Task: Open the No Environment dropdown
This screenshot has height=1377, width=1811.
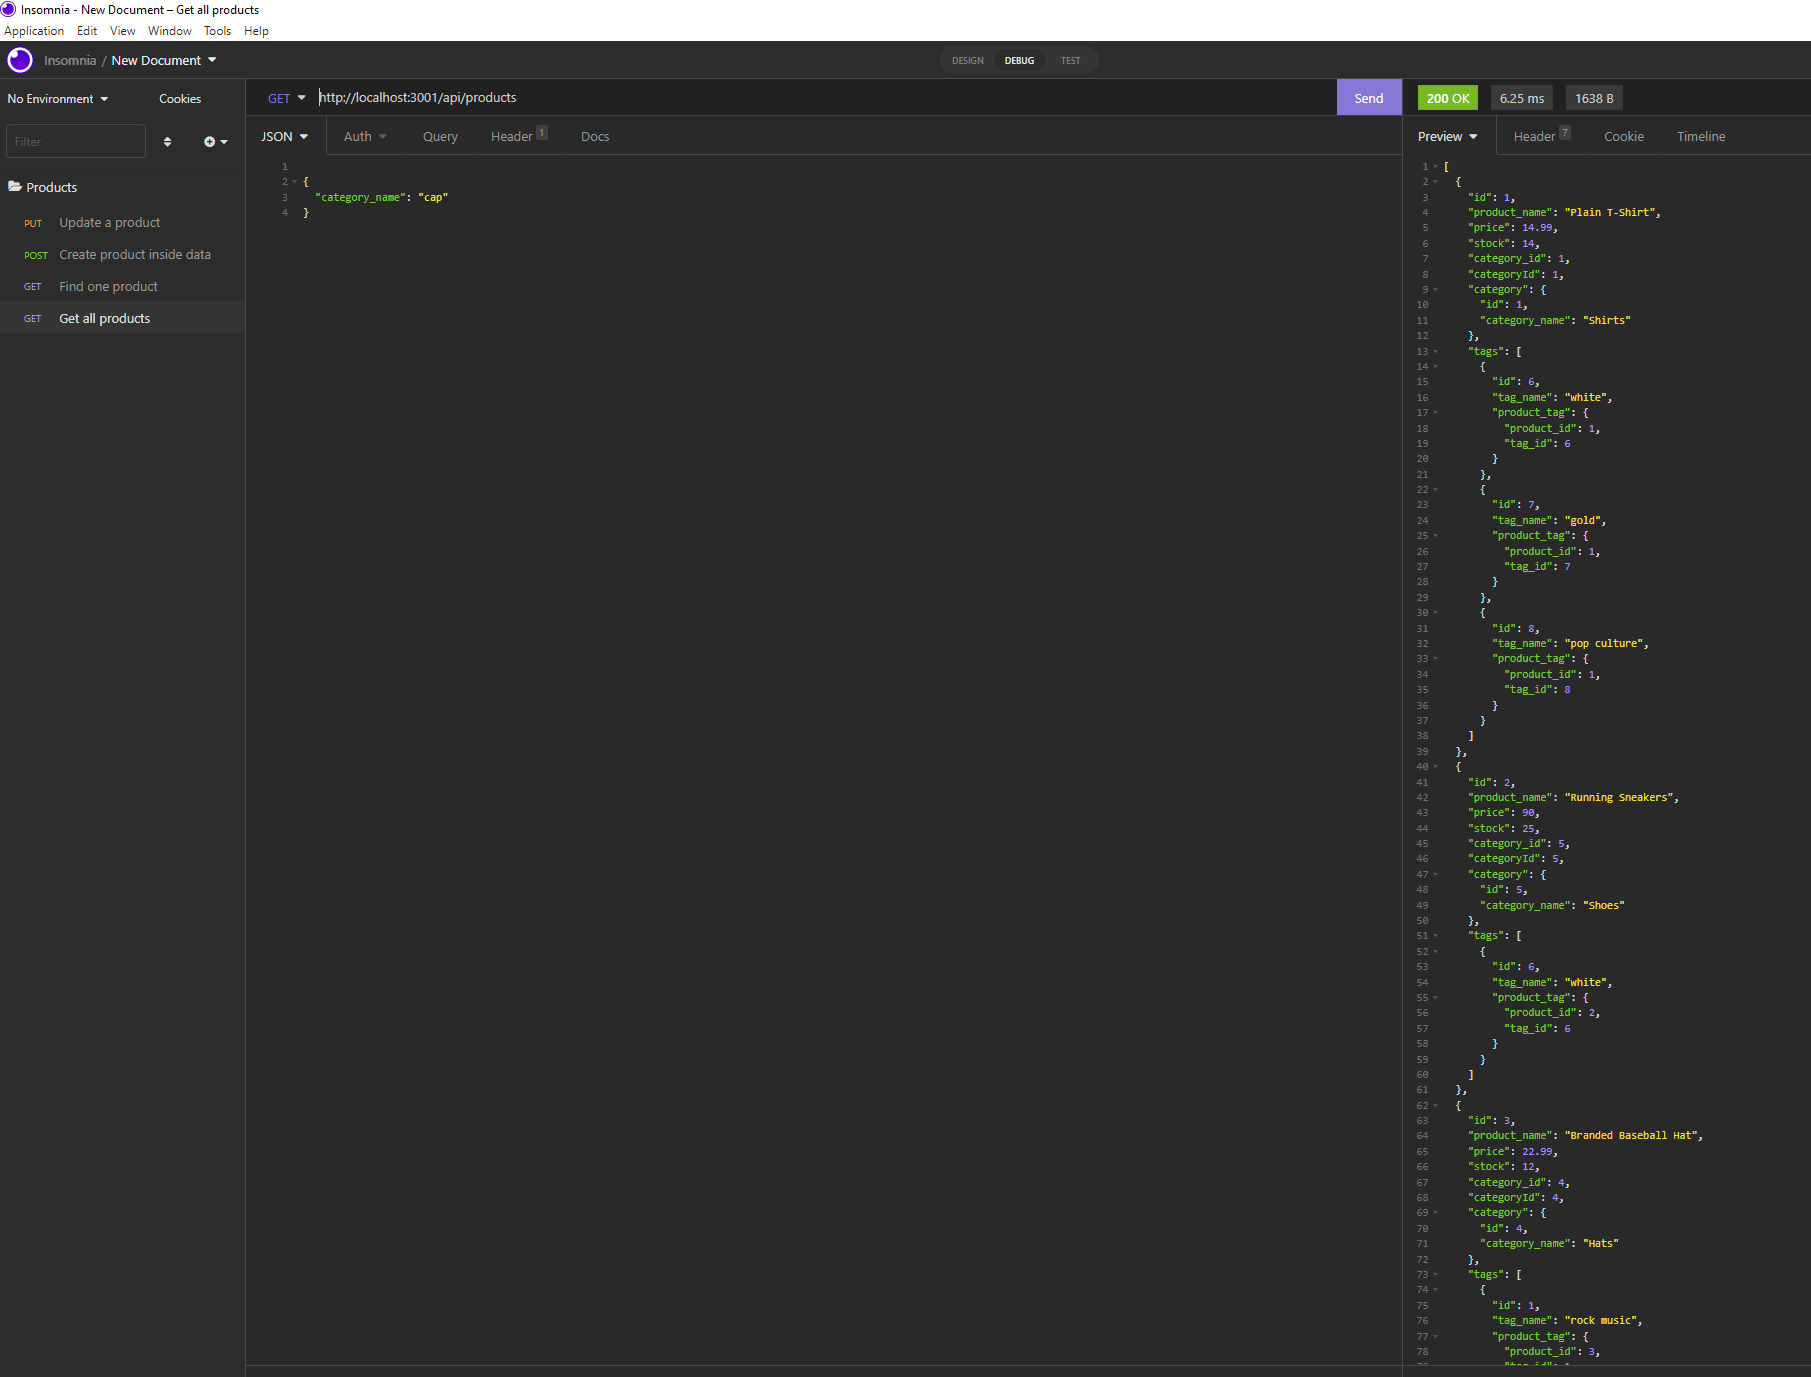Action: point(57,99)
